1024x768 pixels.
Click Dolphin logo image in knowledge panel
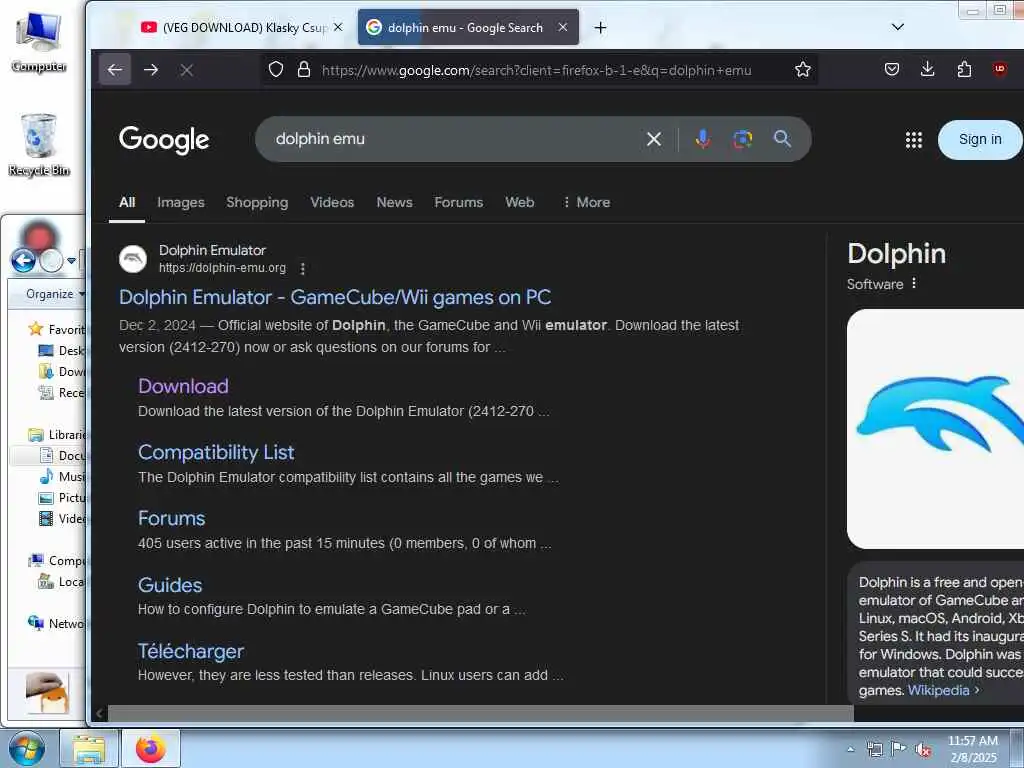click(935, 428)
